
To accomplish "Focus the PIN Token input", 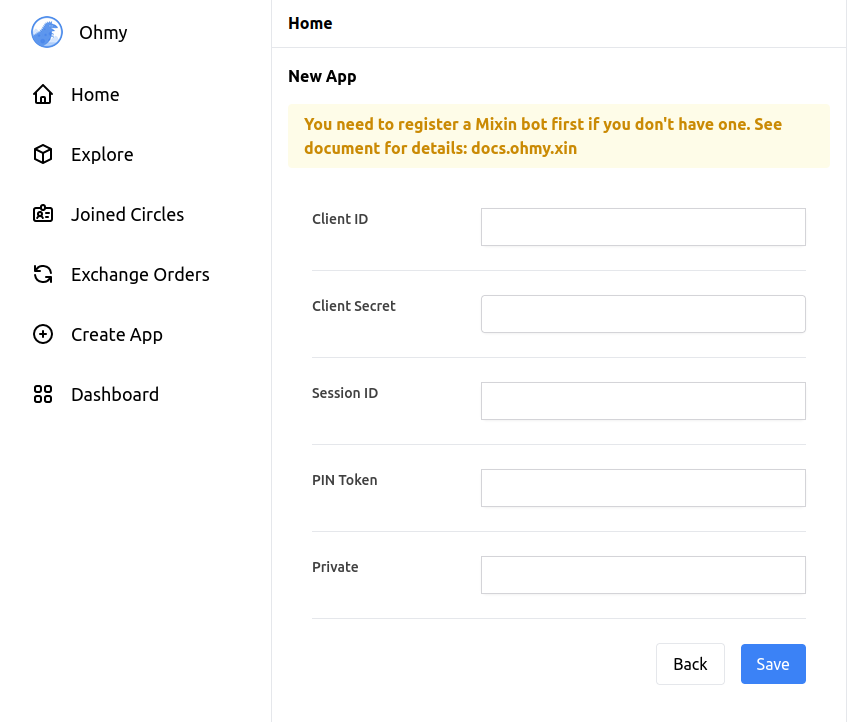I will [643, 488].
